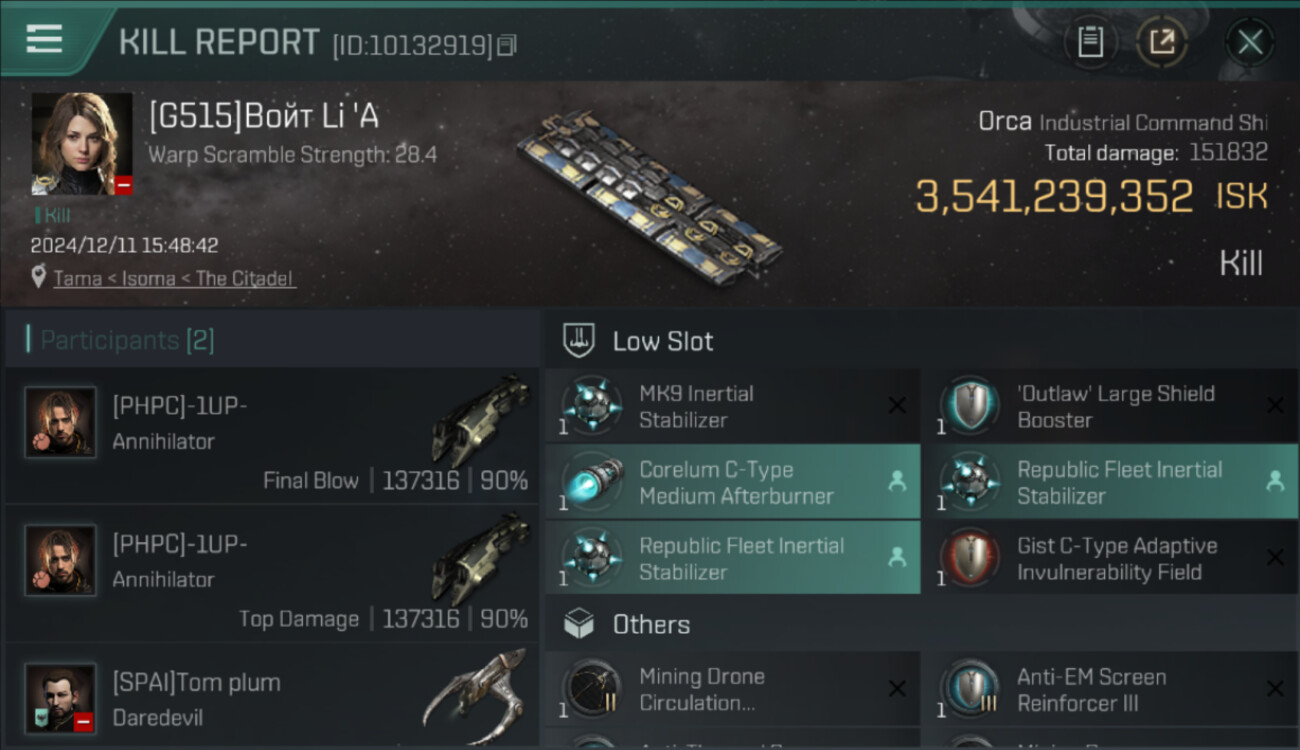Viewport: 1300px width, 750px height.
Task: Close the kill report window
Action: pyautogui.click(x=1250, y=42)
